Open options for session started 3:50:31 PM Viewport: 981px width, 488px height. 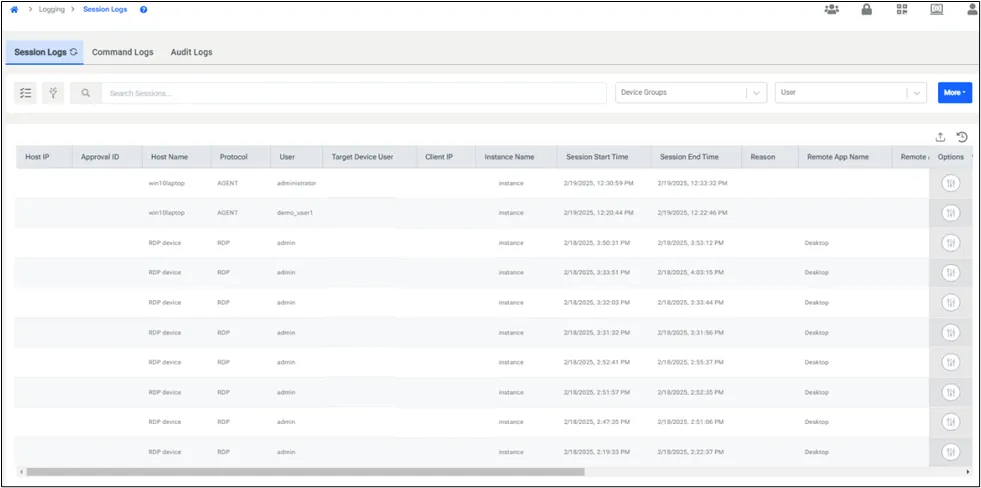click(x=950, y=243)
